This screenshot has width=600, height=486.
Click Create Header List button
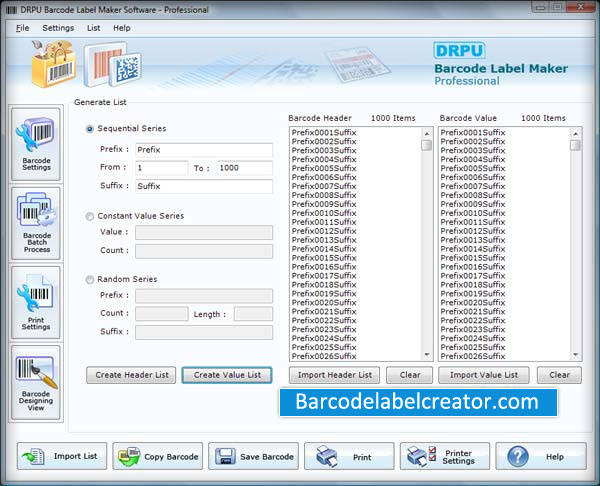coord(131,375)
